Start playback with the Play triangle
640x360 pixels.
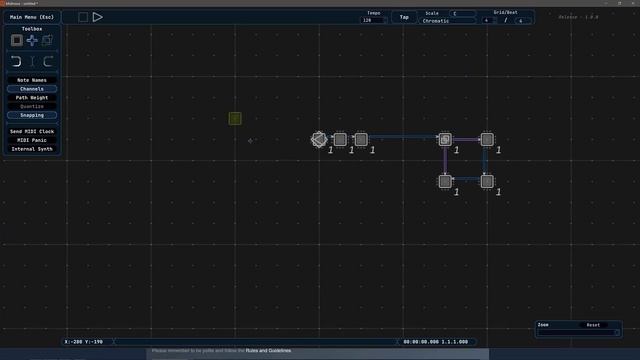pos(98,17)
